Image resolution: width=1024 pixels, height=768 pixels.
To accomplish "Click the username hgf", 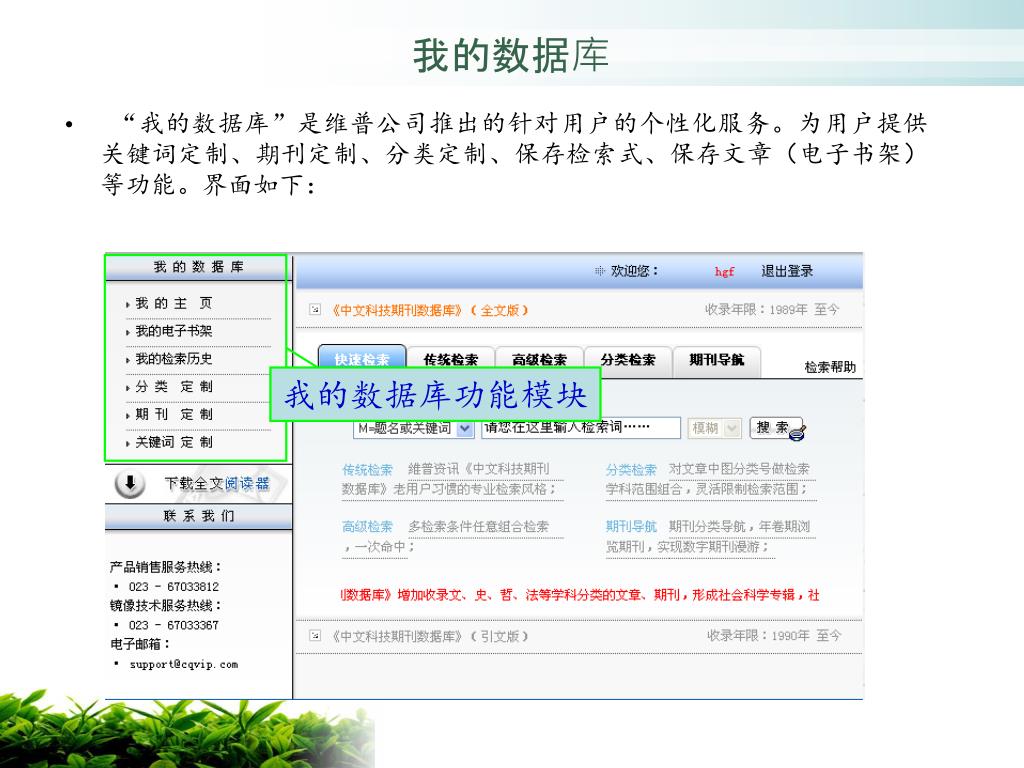I will (x=724, y=271).
